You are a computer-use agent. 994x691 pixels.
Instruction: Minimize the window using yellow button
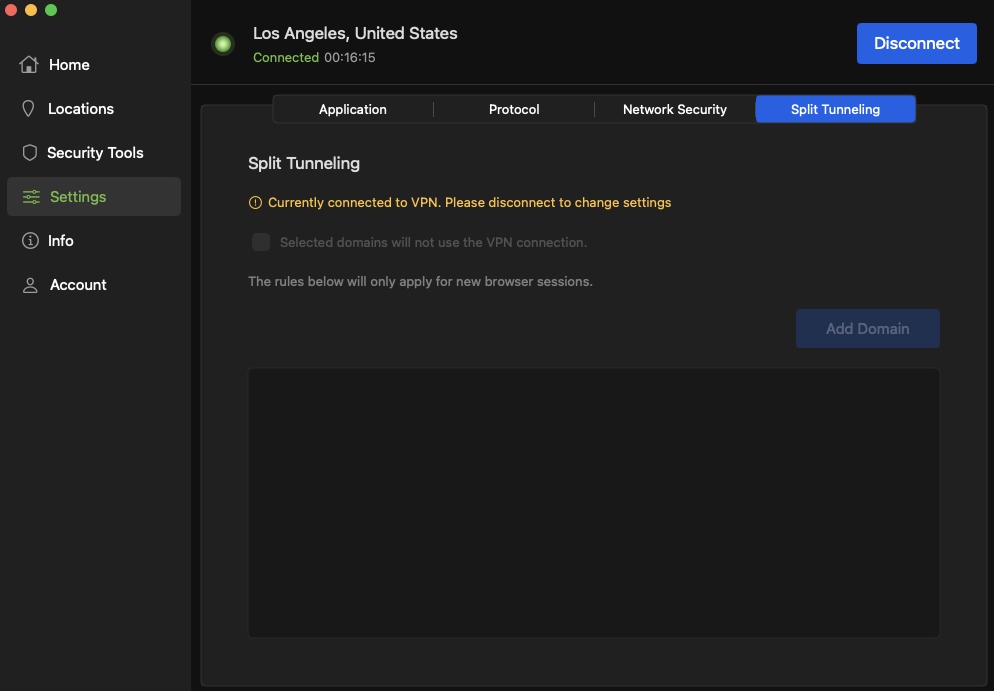tap(31, 10)
